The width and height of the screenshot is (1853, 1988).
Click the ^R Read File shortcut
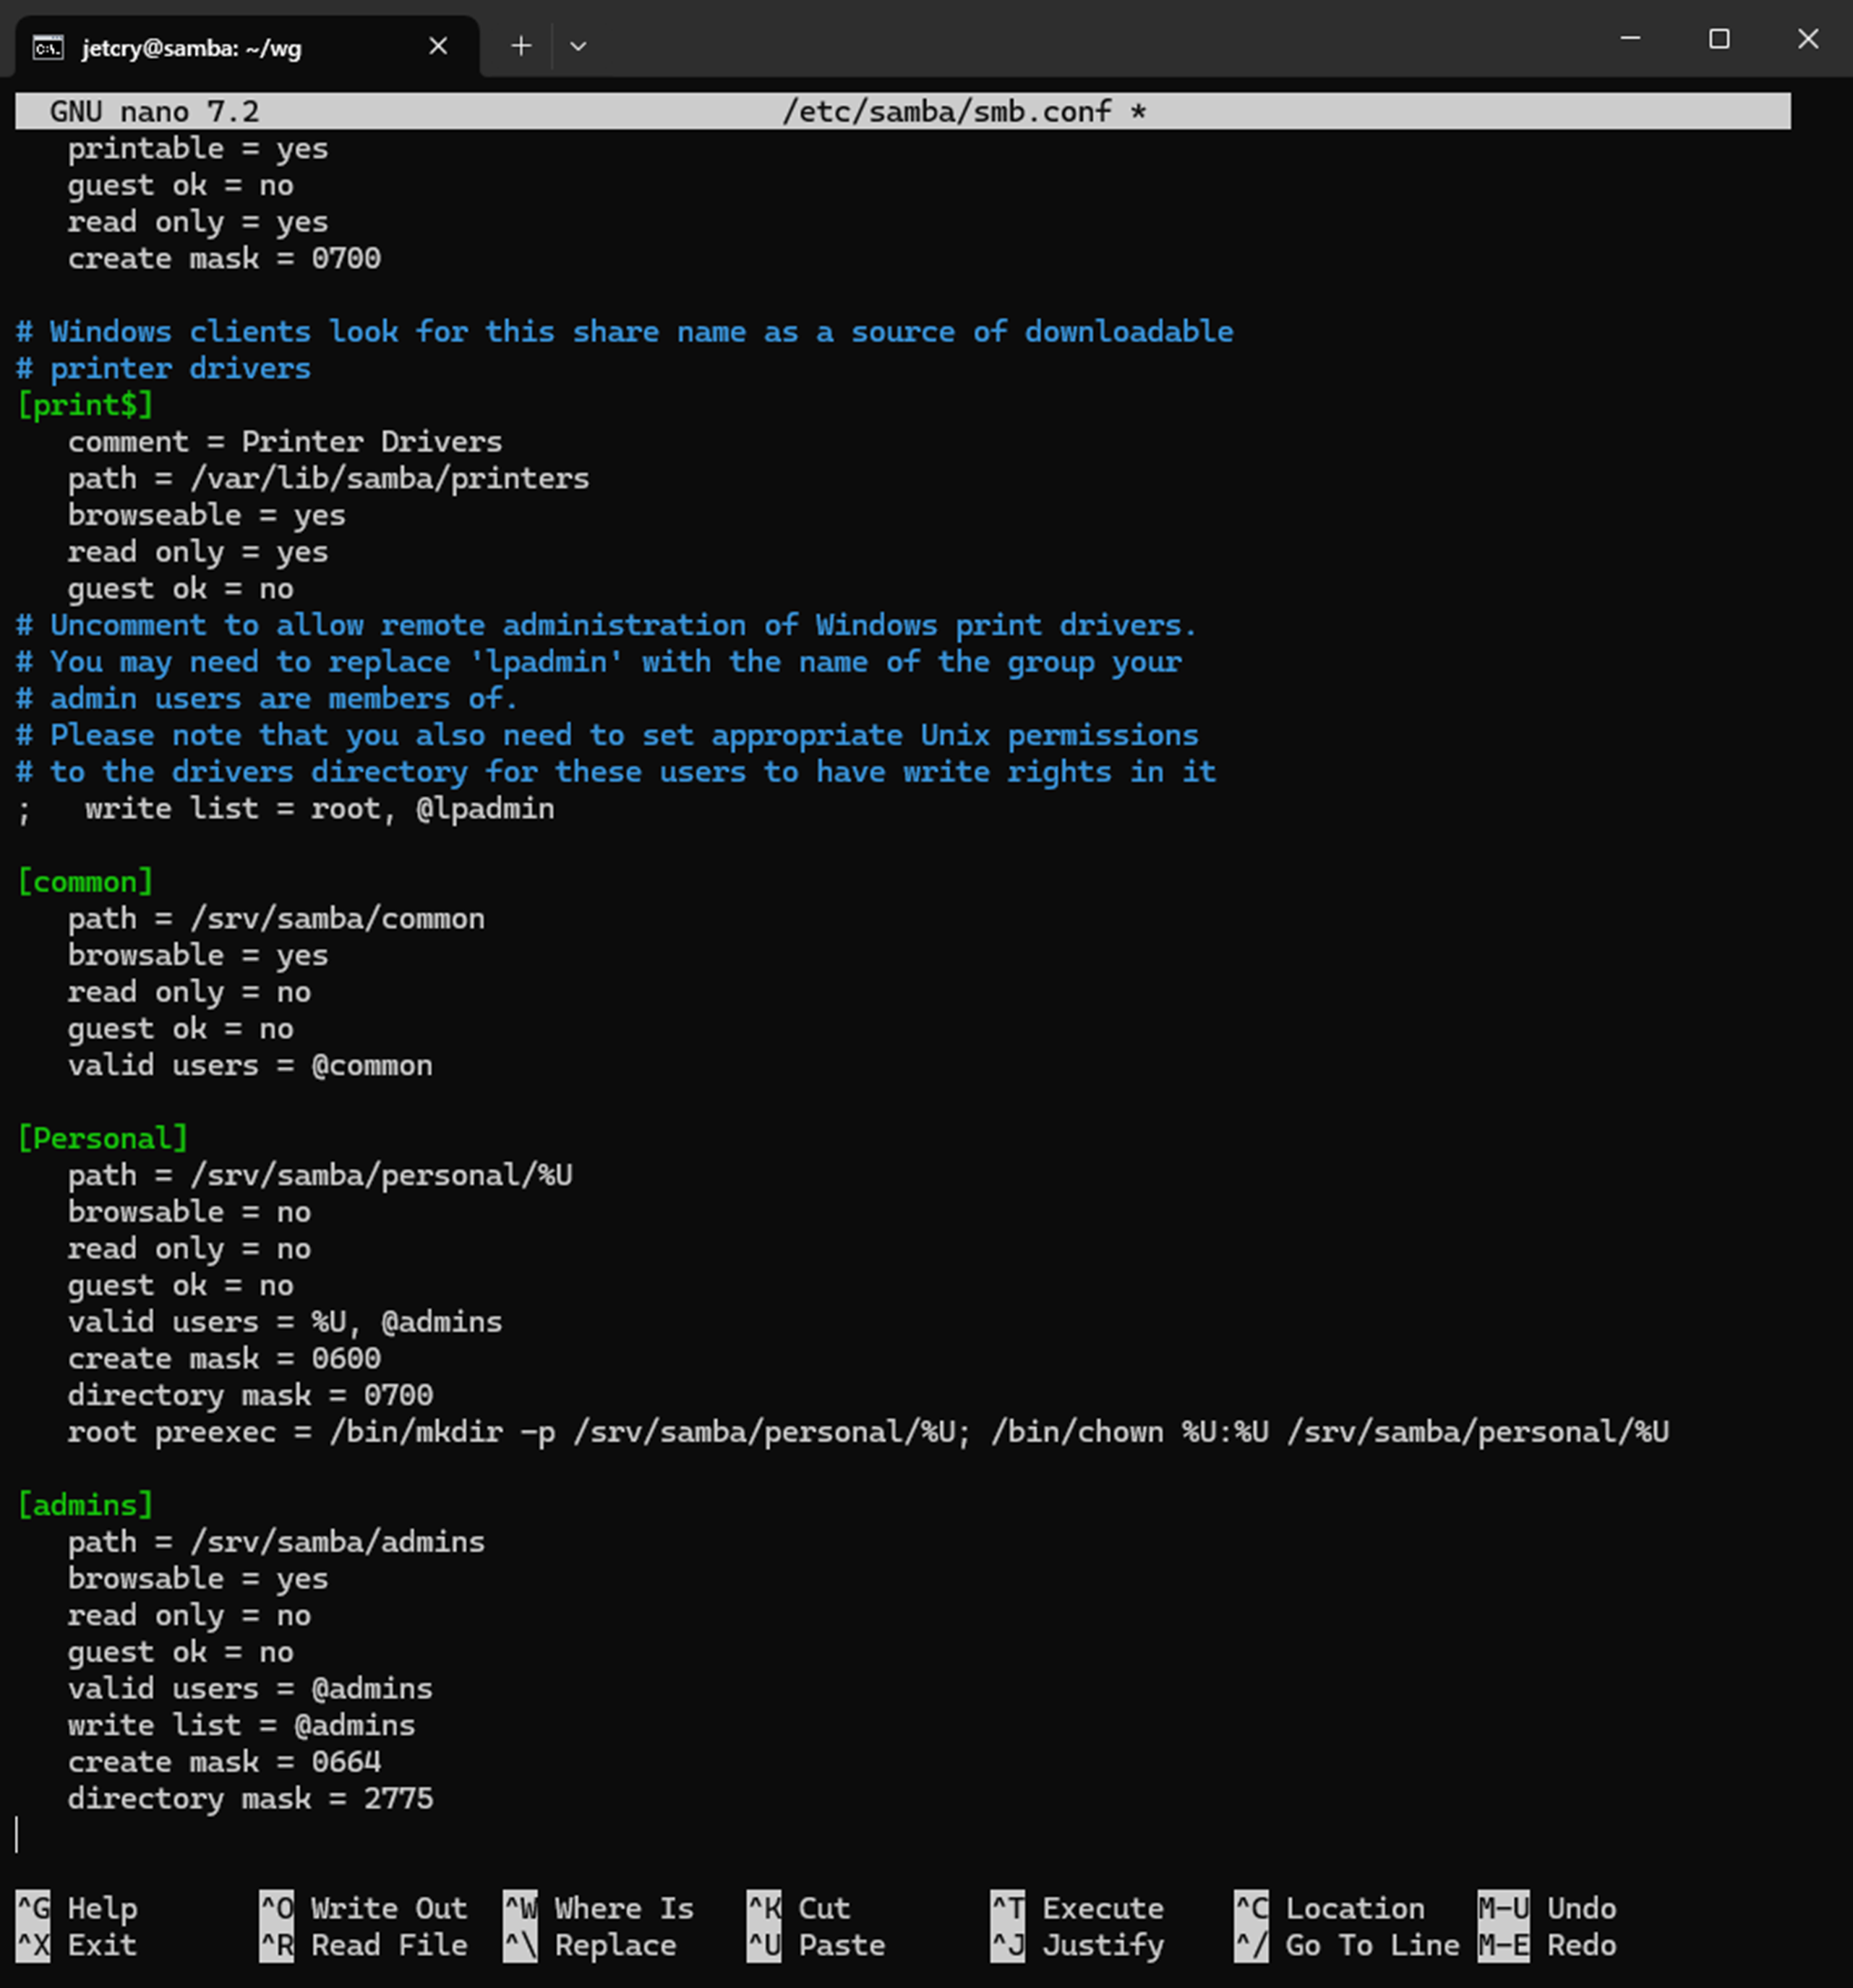[364, 1946]
